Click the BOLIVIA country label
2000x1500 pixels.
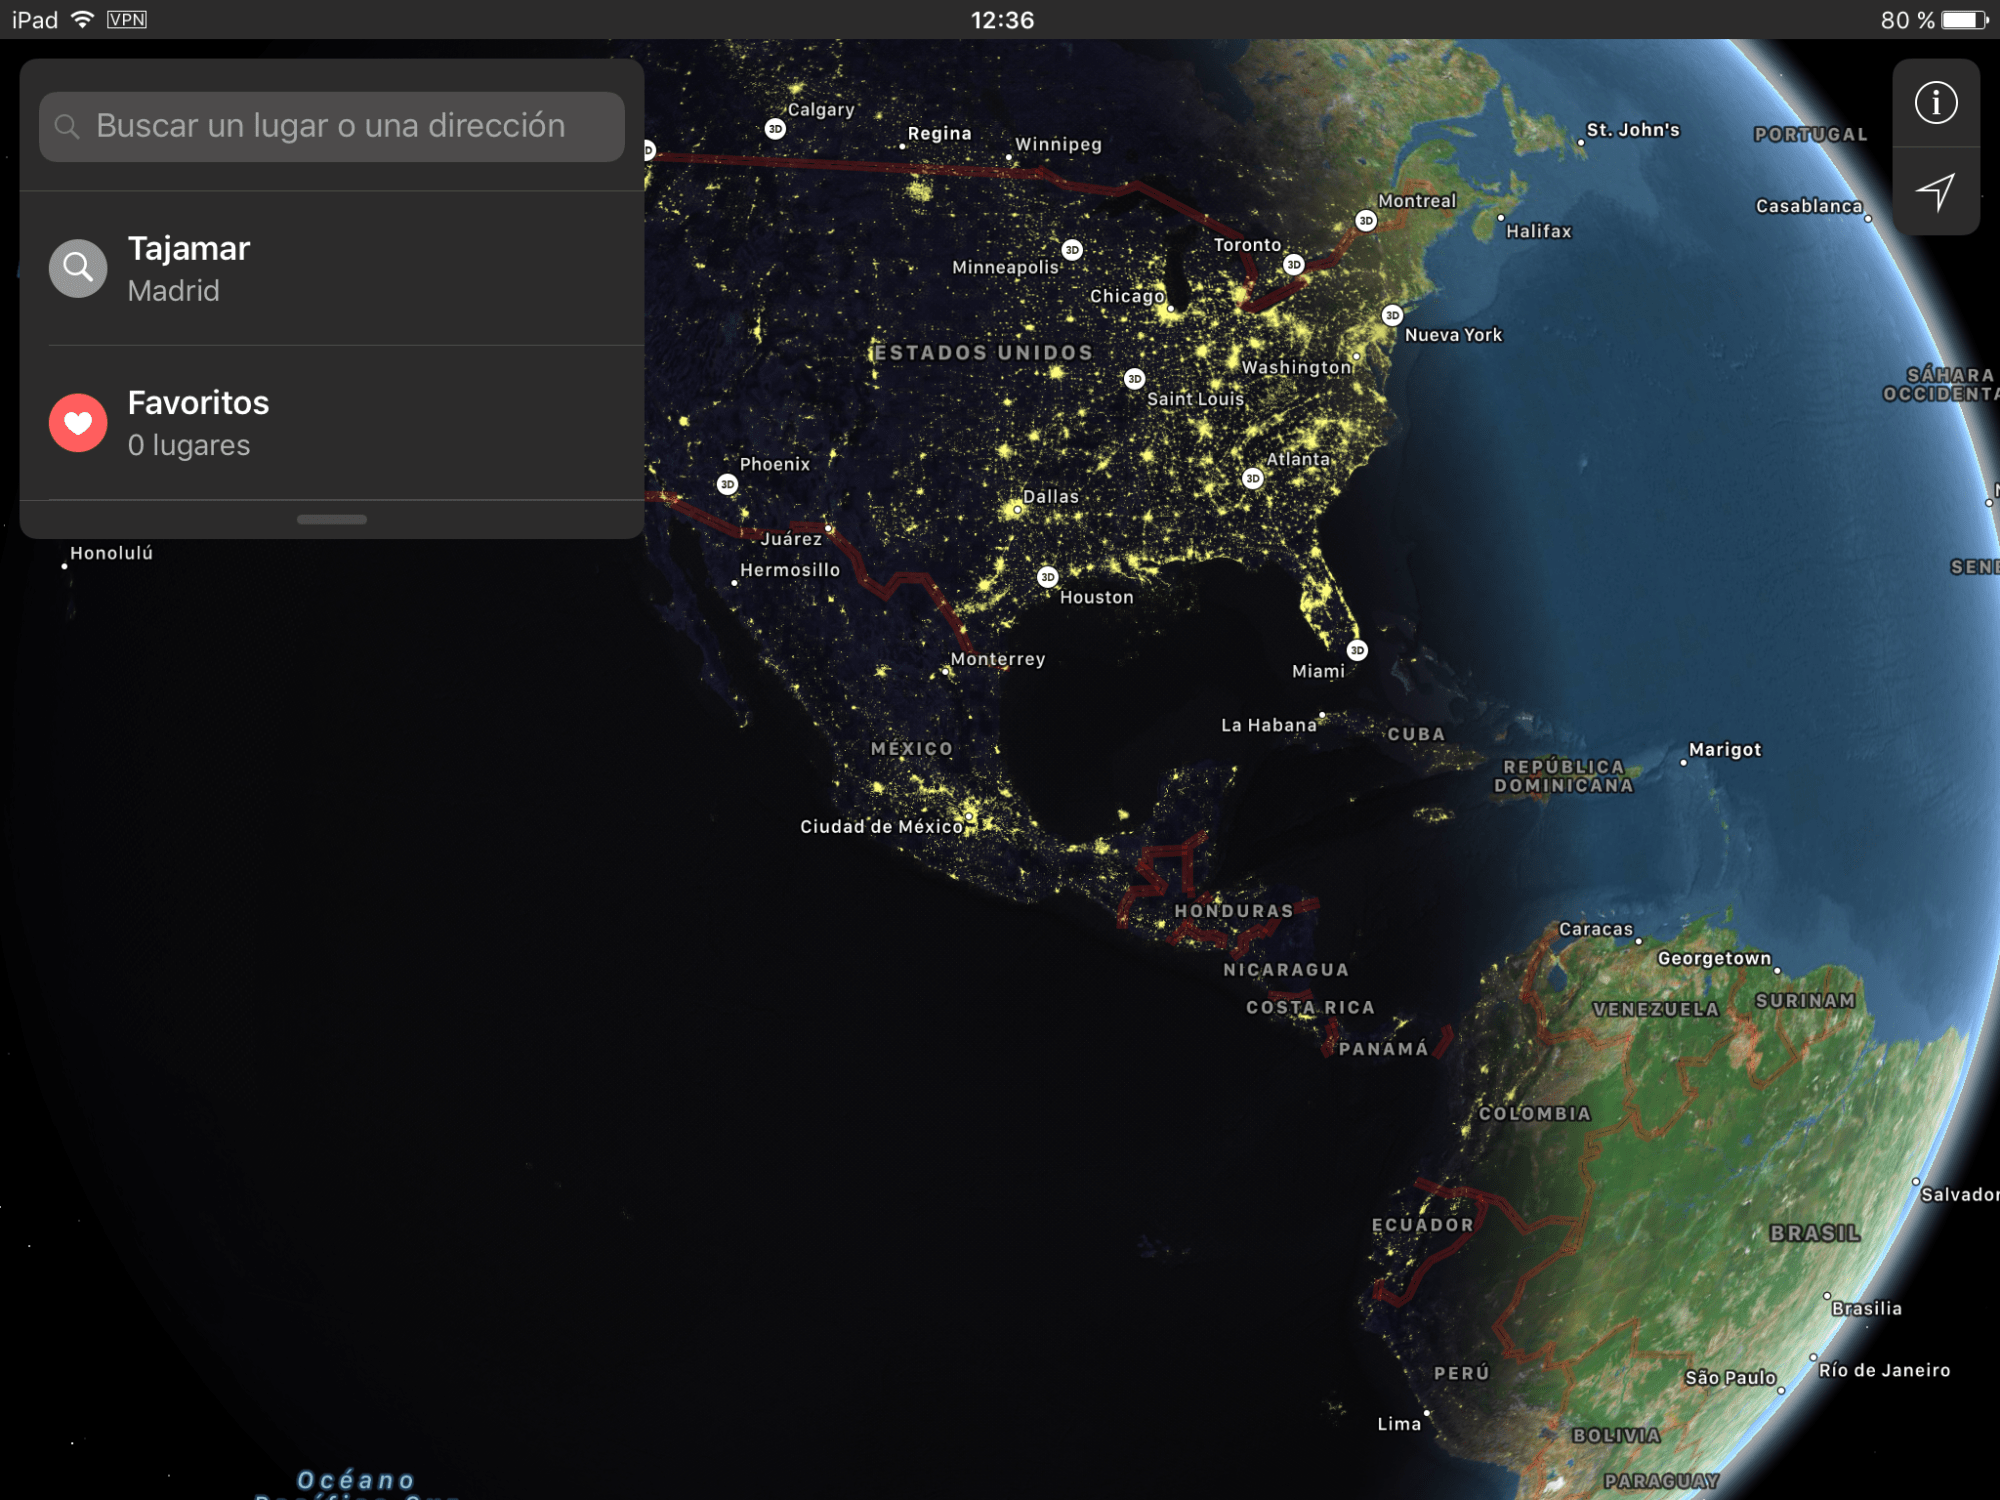1616,1436
